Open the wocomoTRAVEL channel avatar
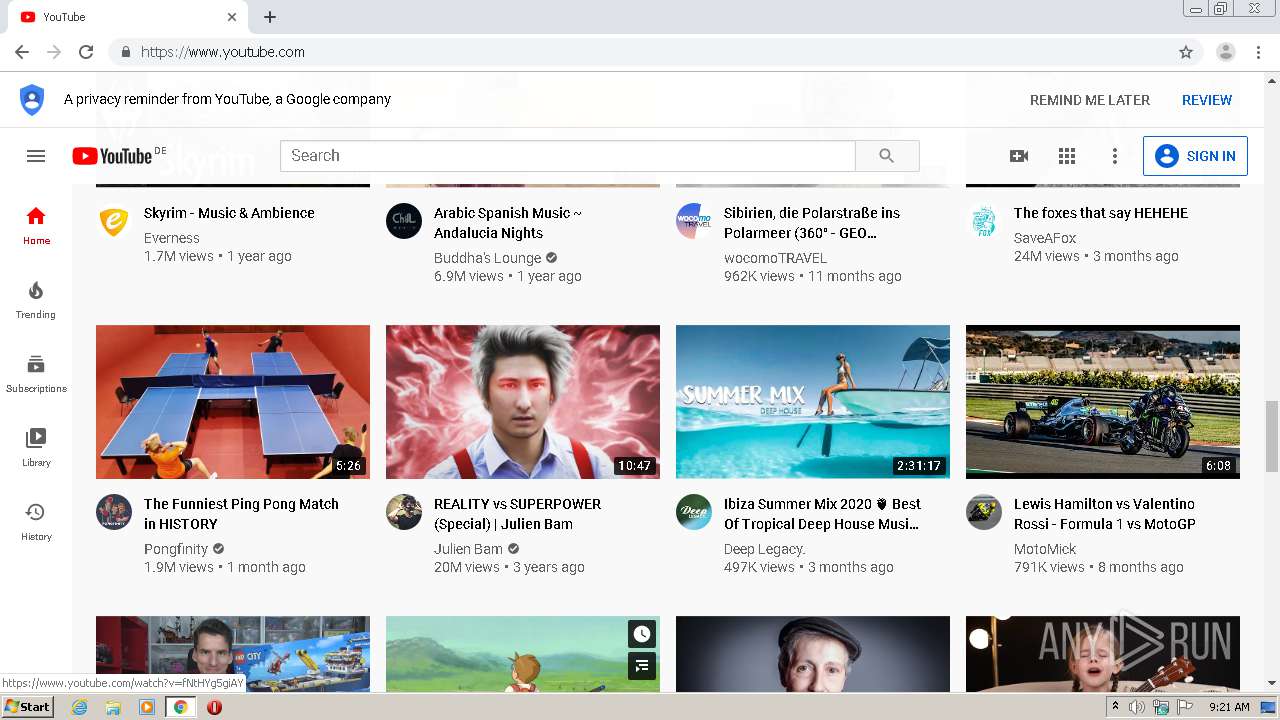Viewport: 1280px width, 720px height. (x=694, y=222)
